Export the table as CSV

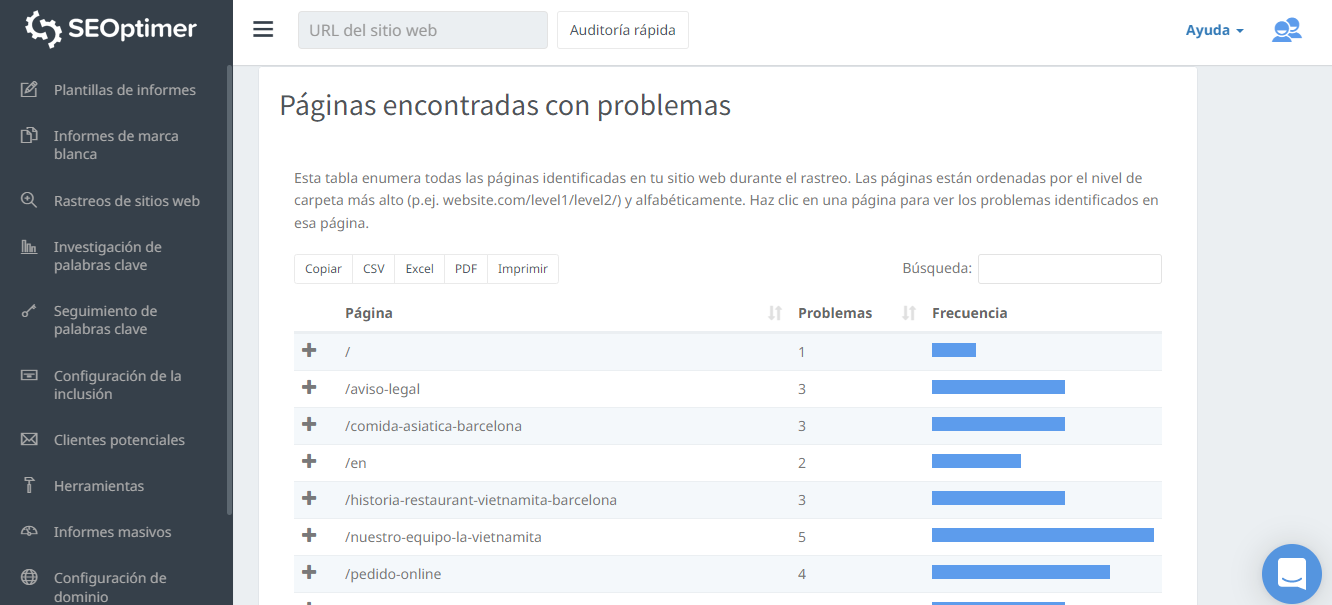(x=374, y=269)
